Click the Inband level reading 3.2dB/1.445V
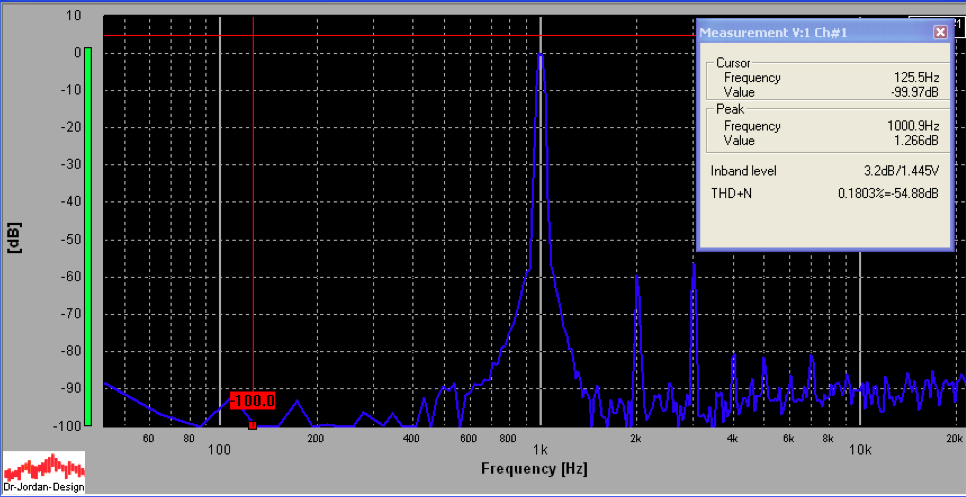Screen dimensions: 966x497 click(900, 171)
